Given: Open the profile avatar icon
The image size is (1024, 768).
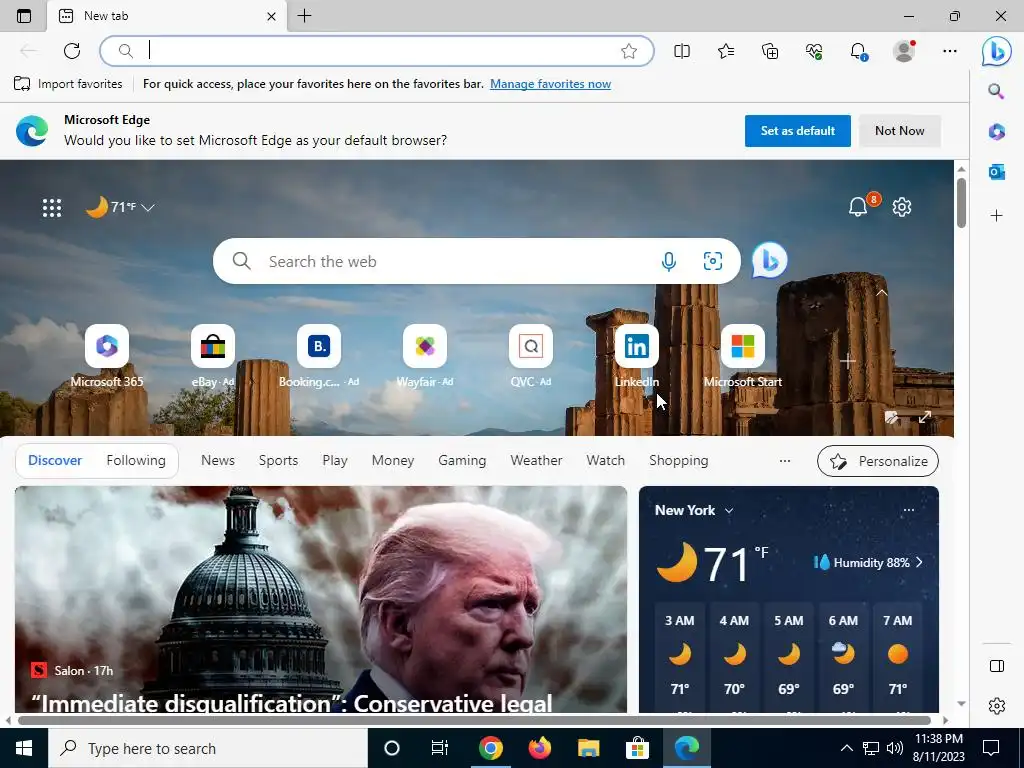Looking at the screenshot, I should click(904, 51).
